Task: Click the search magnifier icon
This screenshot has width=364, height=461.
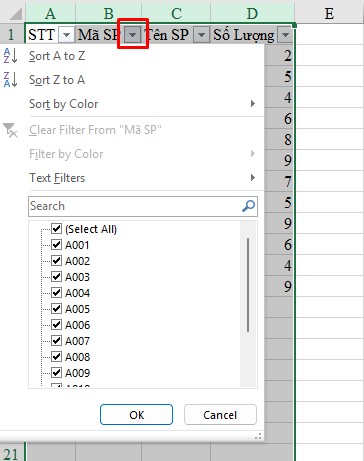Action: pos(248,206)
